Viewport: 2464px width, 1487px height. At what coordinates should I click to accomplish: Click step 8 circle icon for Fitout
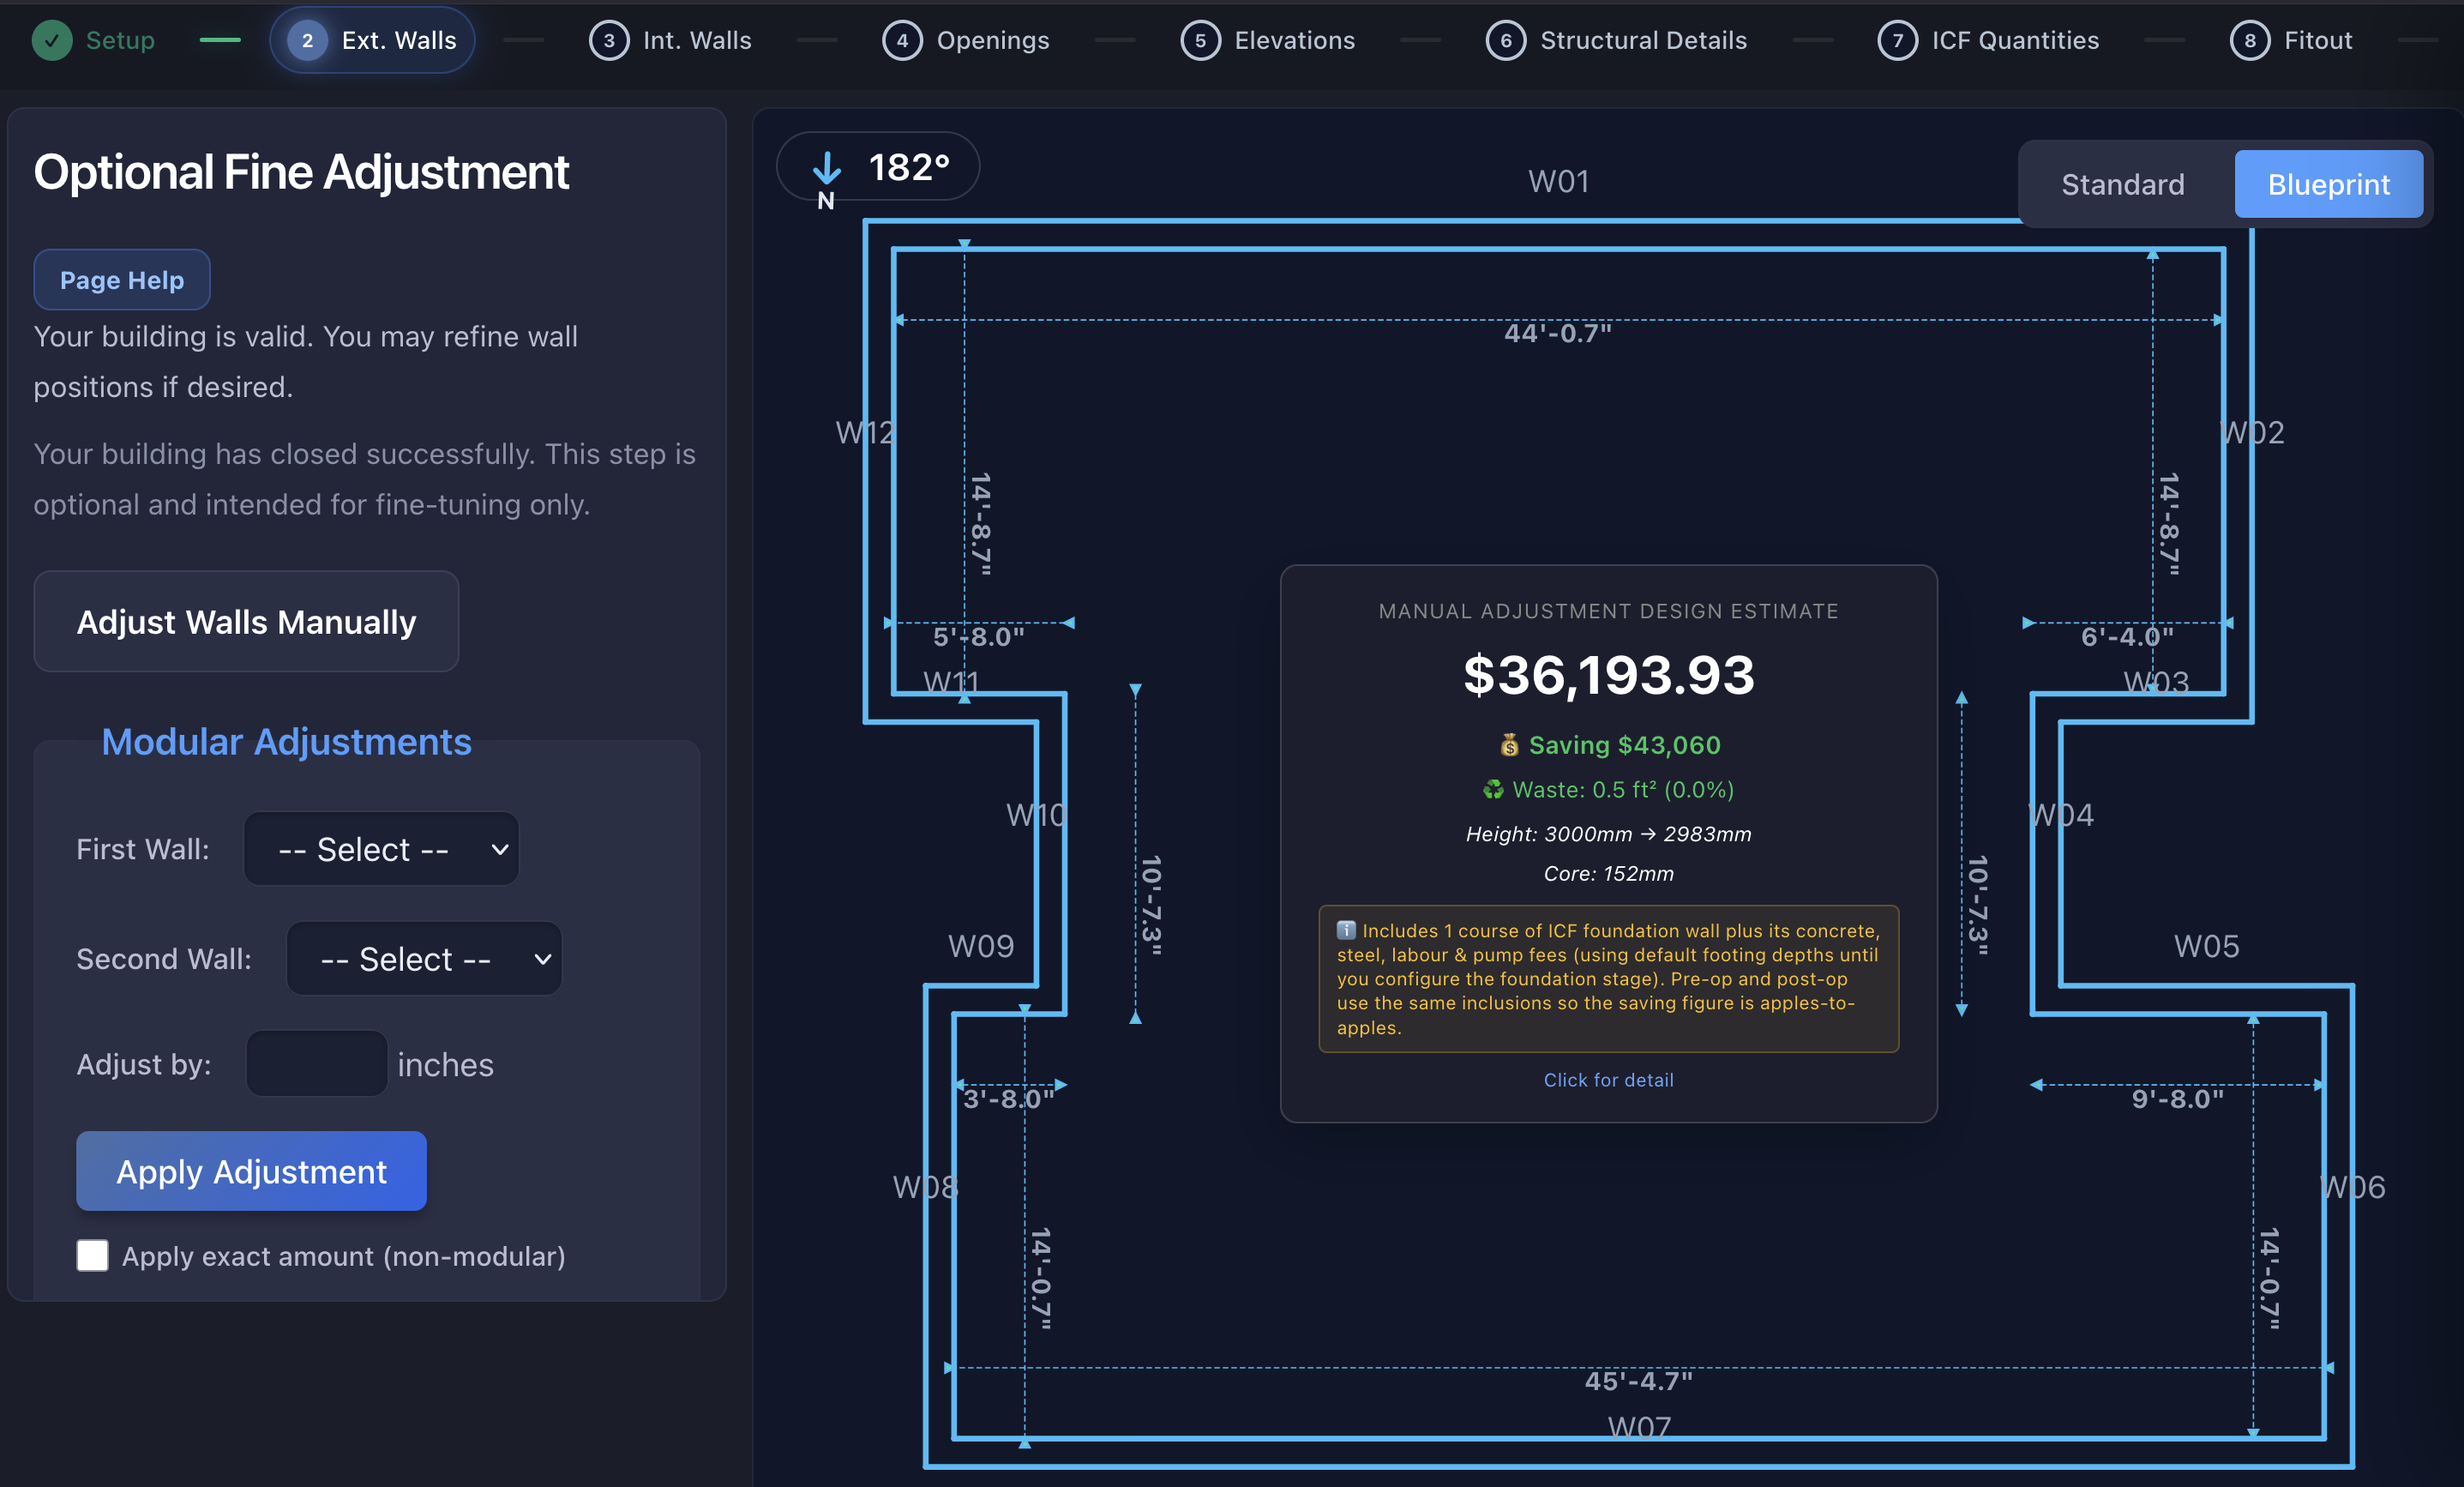coord(2250,40)
